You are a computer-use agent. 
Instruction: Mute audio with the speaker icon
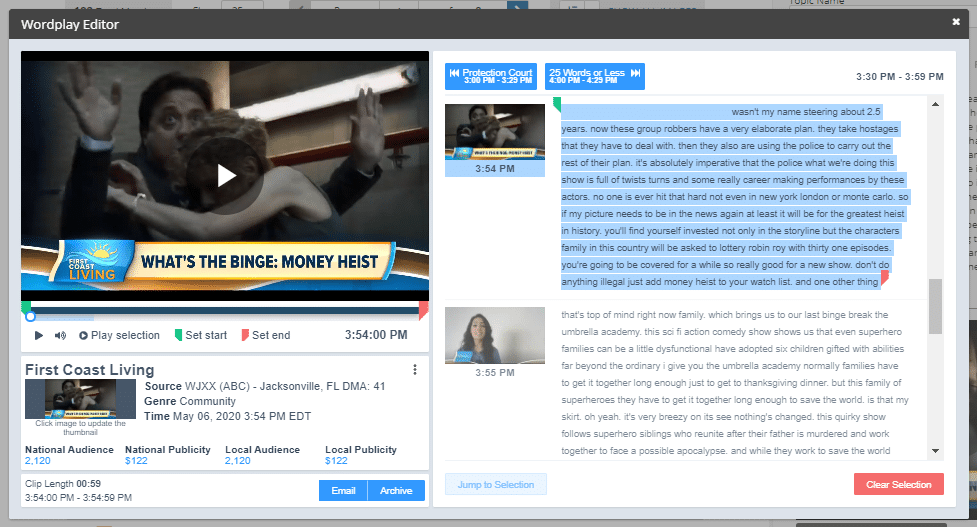60,335
